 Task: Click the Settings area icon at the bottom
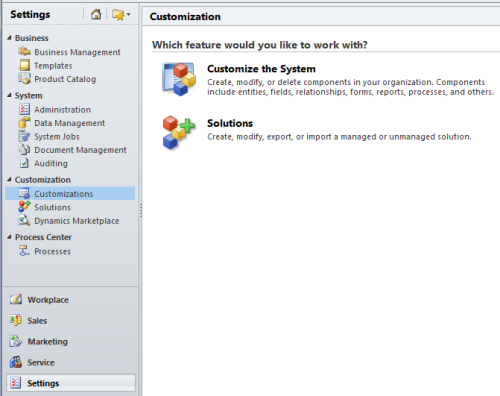point(16,383)
